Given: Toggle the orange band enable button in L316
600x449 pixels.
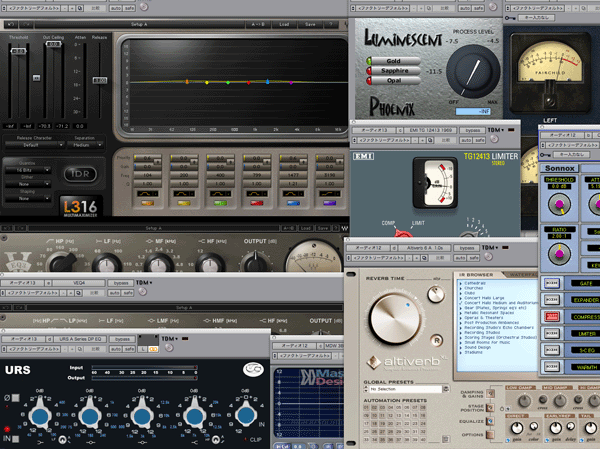Looking at the screenshot, I should [148, 203].
